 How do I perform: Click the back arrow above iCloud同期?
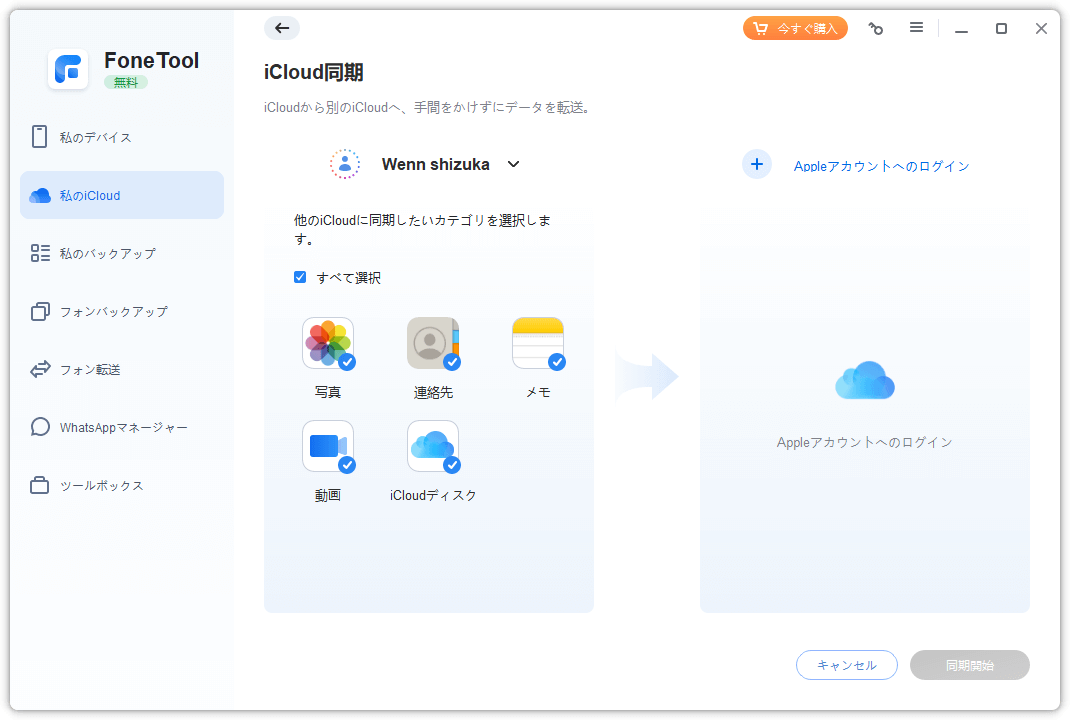pyautogui.click(x=282, y=28)
